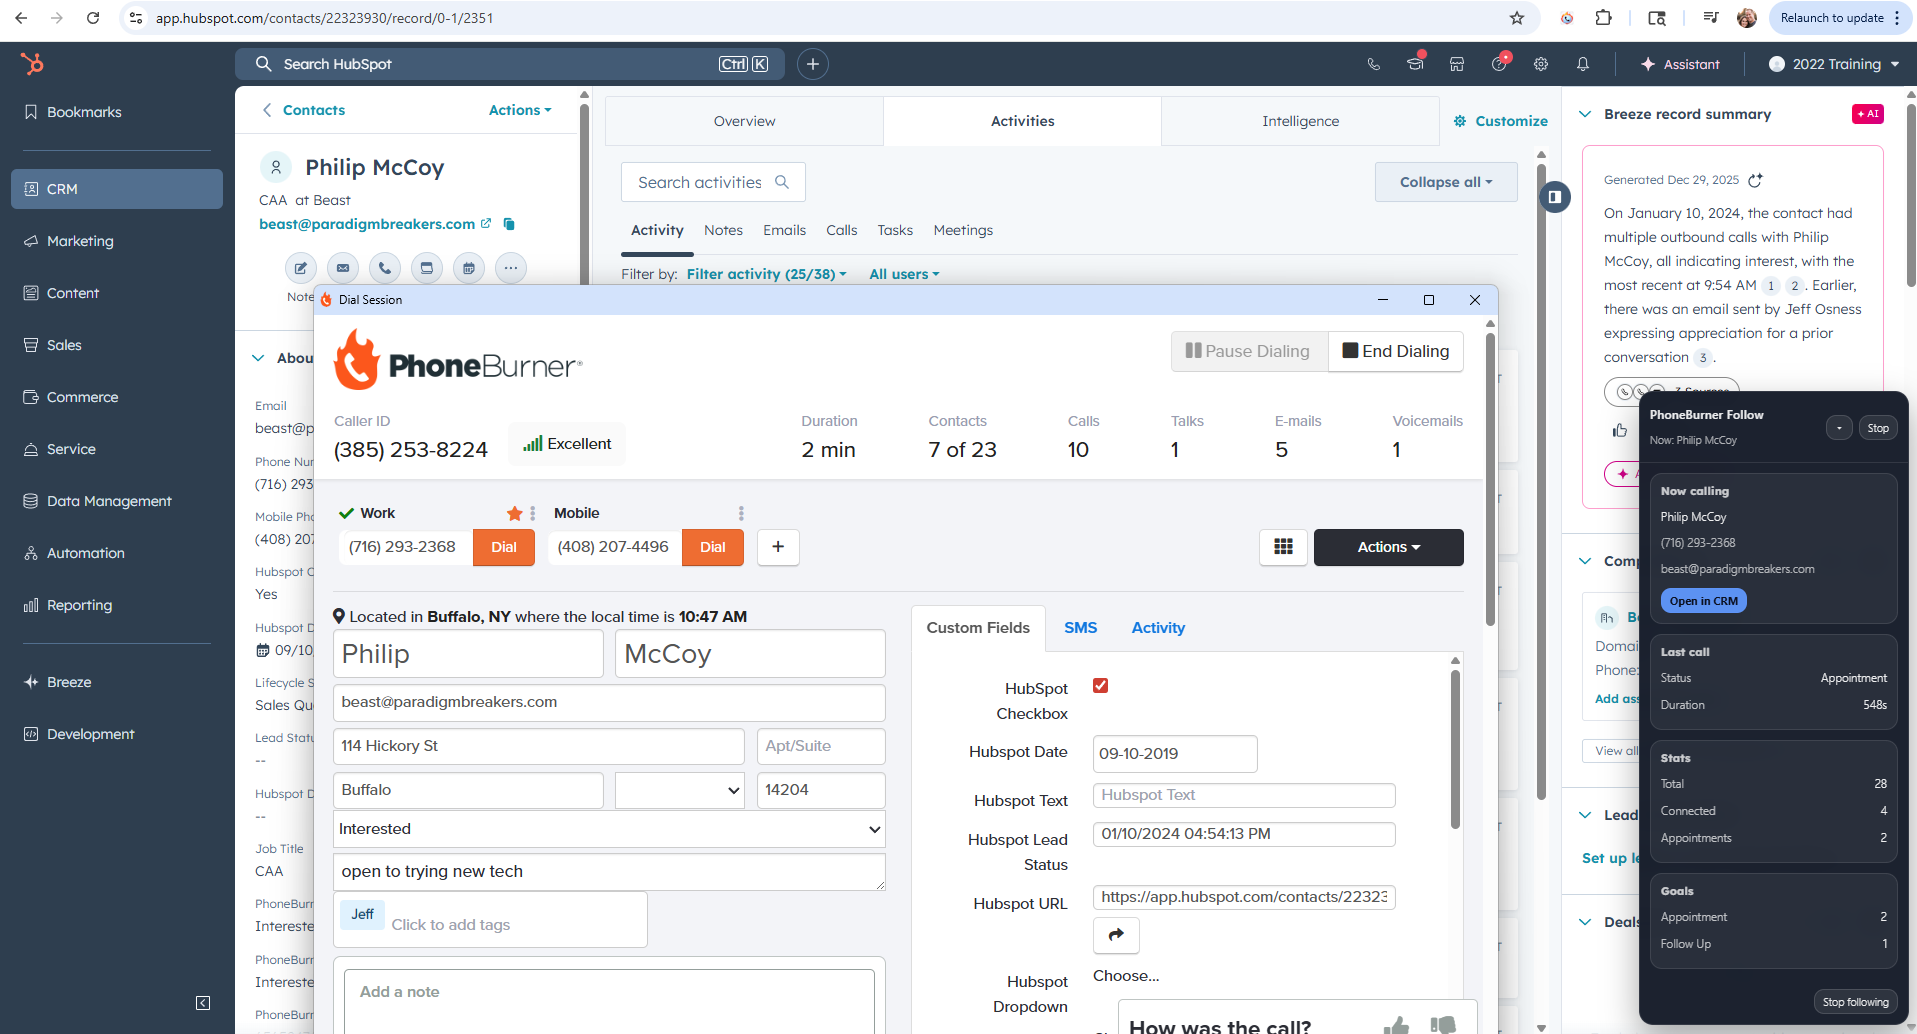This screenshot has width=1917, height=1034.
Task: Open the state dropdown next to Buffalo
Action: pos(680,790)
